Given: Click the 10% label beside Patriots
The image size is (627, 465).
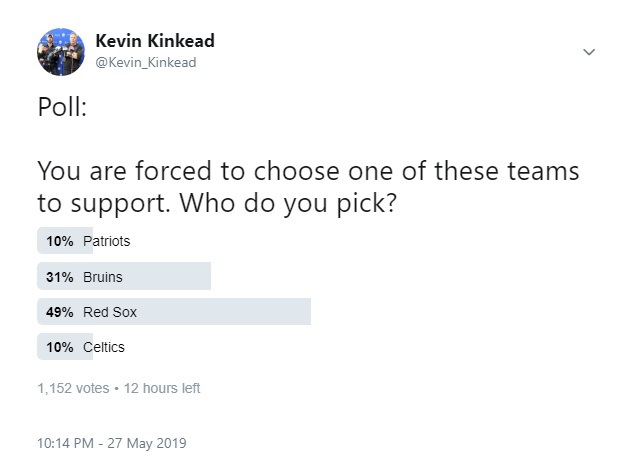Looking at the screenshot, I should [59, 241].
